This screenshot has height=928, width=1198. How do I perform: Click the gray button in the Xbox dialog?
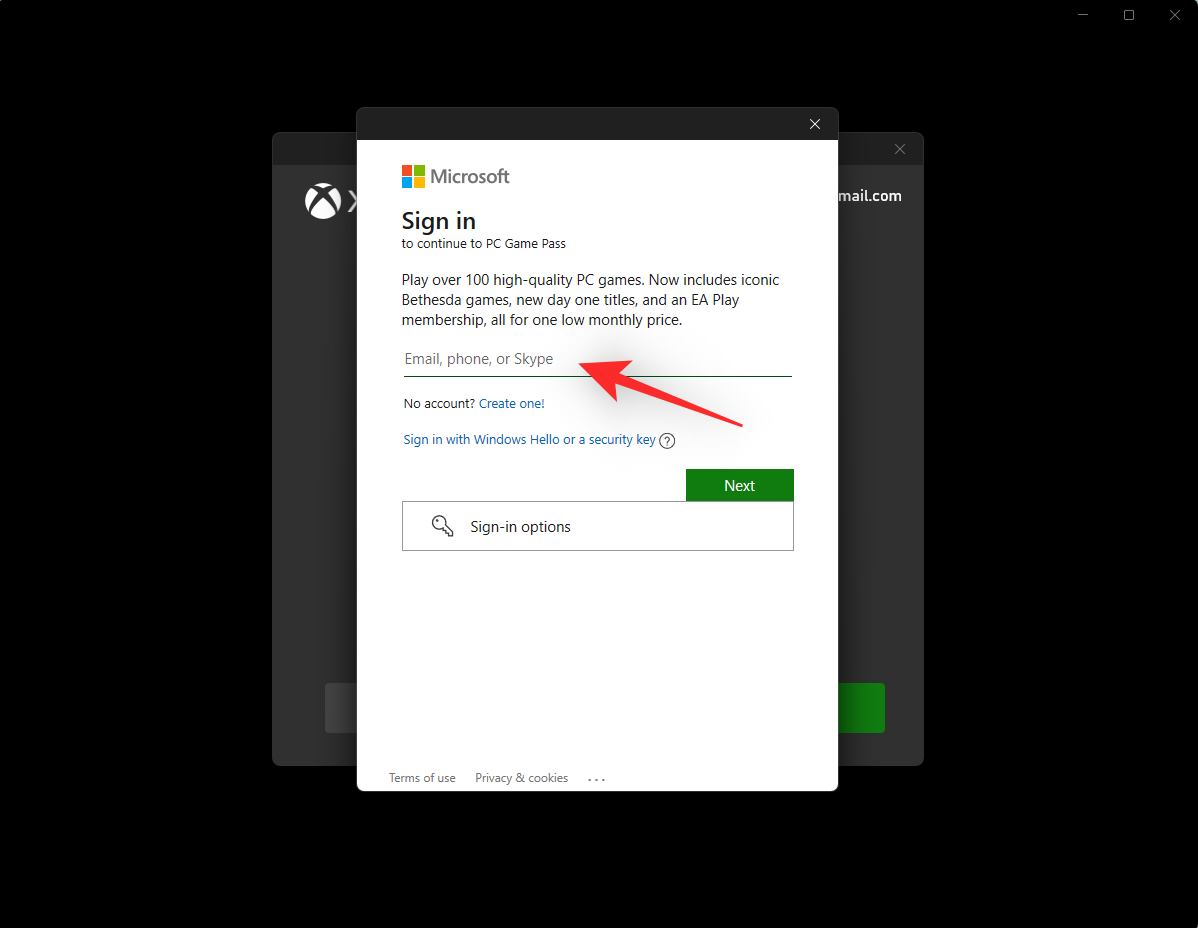point(341,708)
